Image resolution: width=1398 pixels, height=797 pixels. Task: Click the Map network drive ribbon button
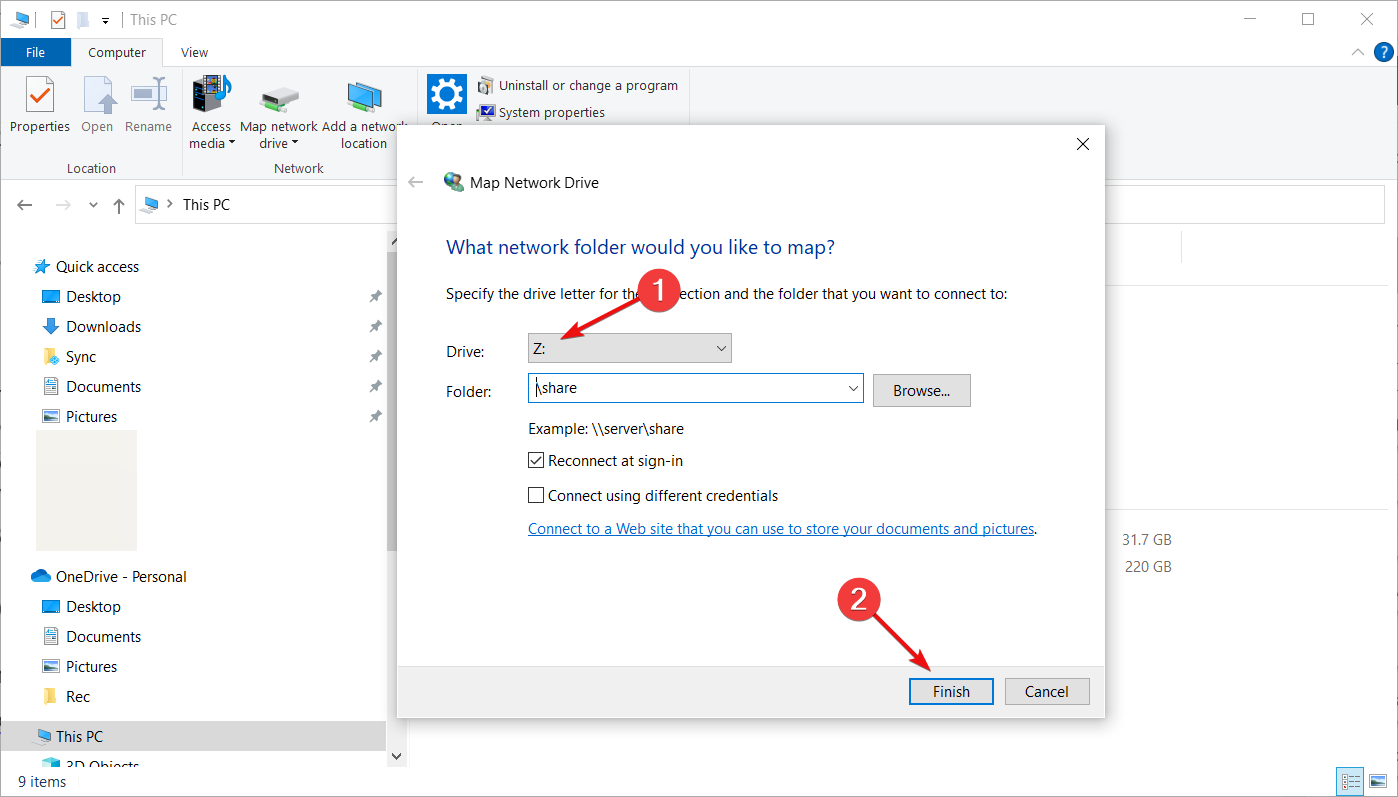coord(279,112)
